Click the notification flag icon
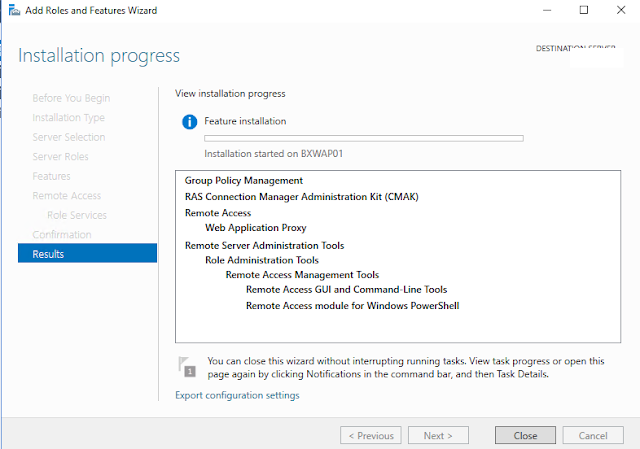This screenshot has height=449, width=640. (x=187, y=367)
